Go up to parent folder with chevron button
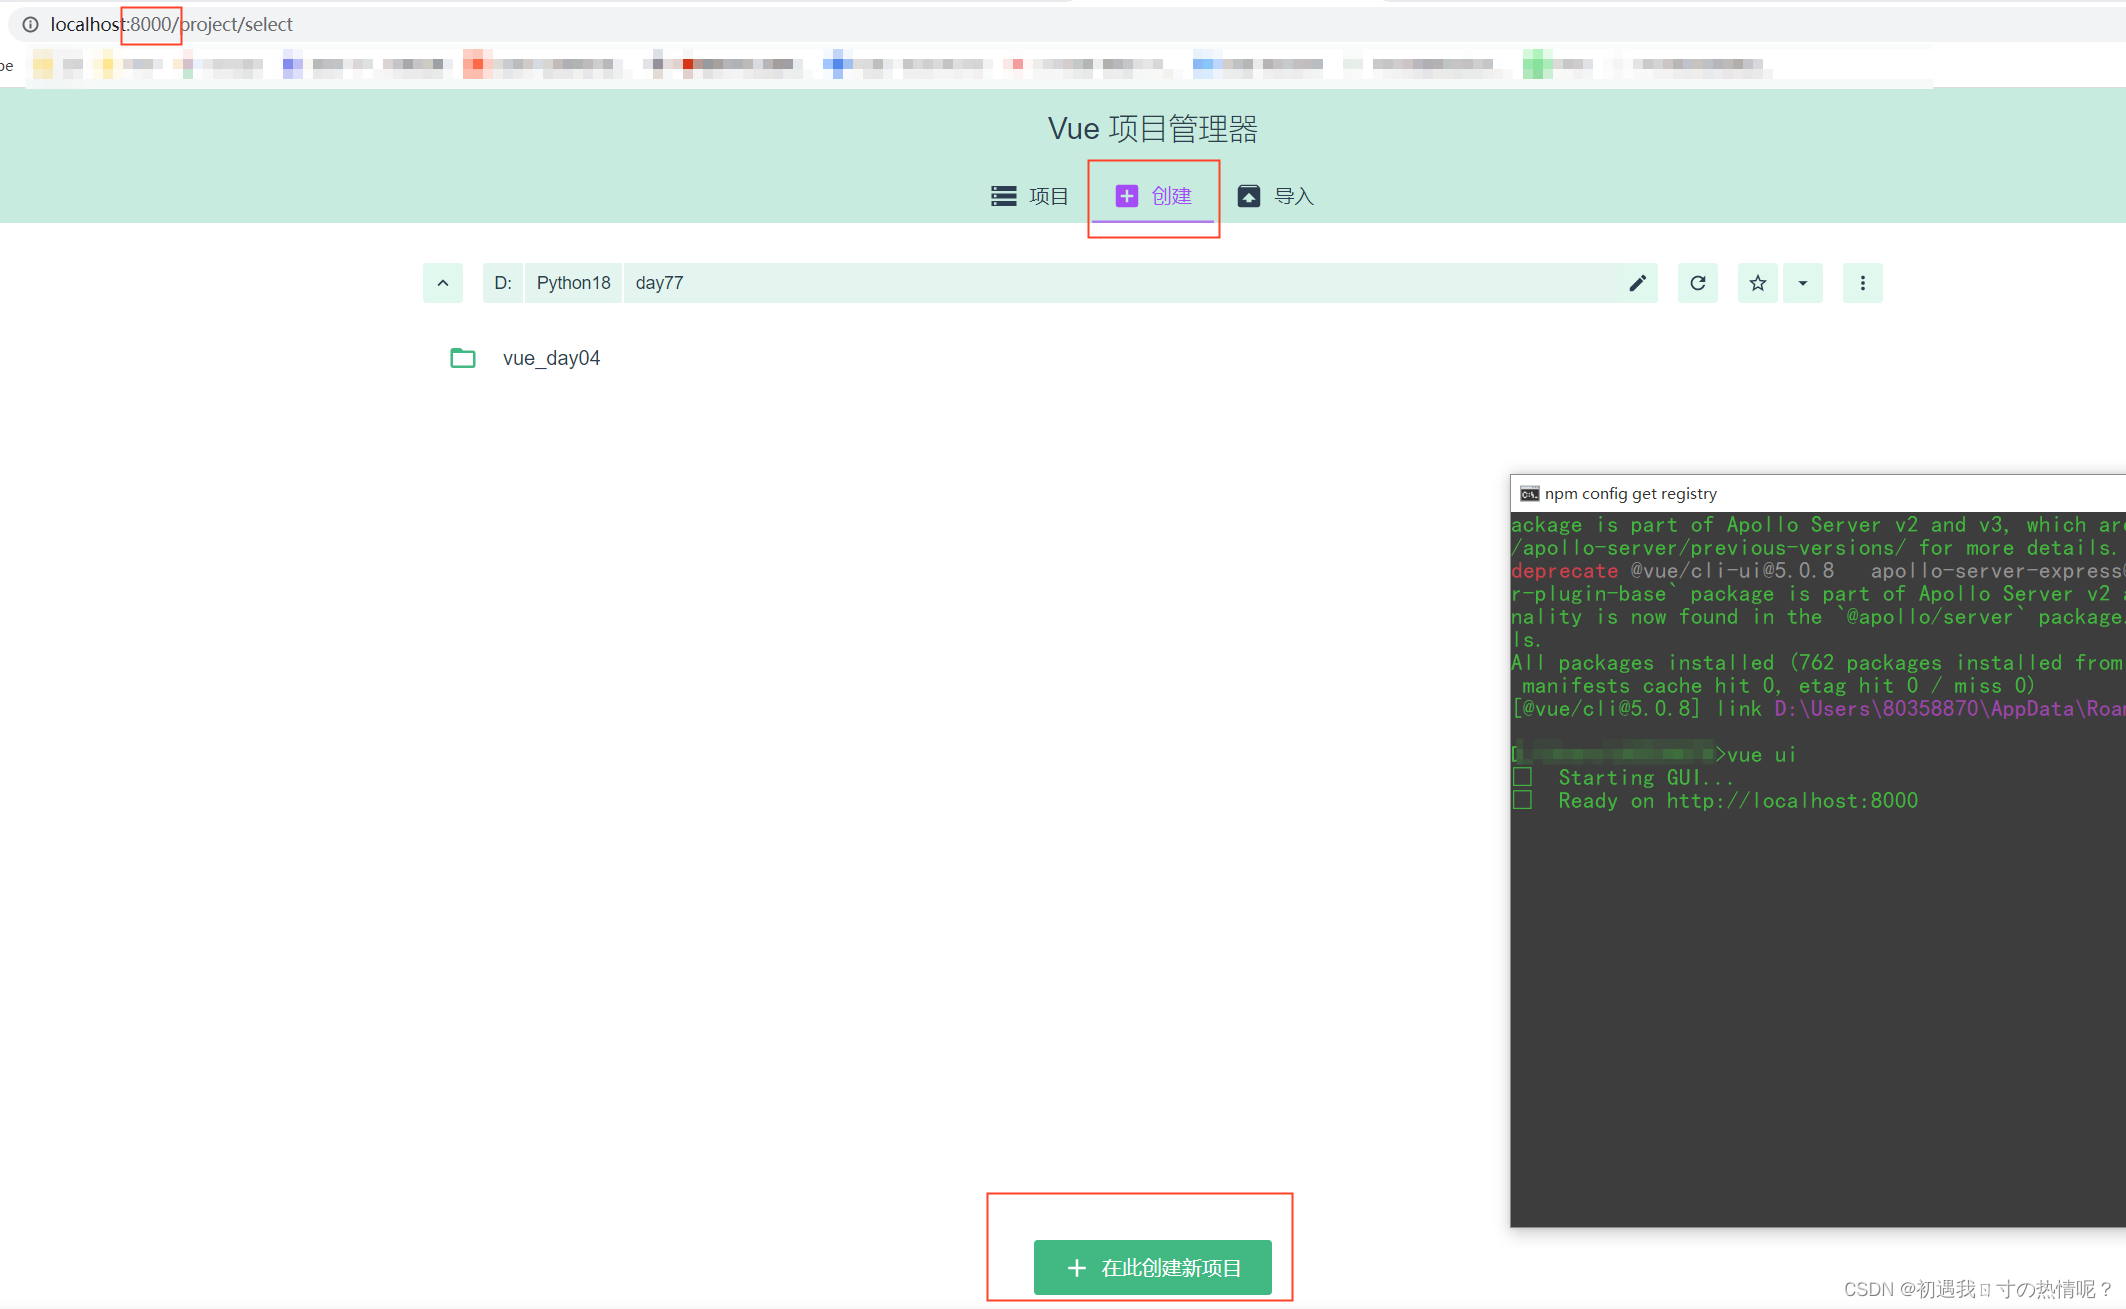The width and height of the screenshot is (2126, 1309). [443, 283]
